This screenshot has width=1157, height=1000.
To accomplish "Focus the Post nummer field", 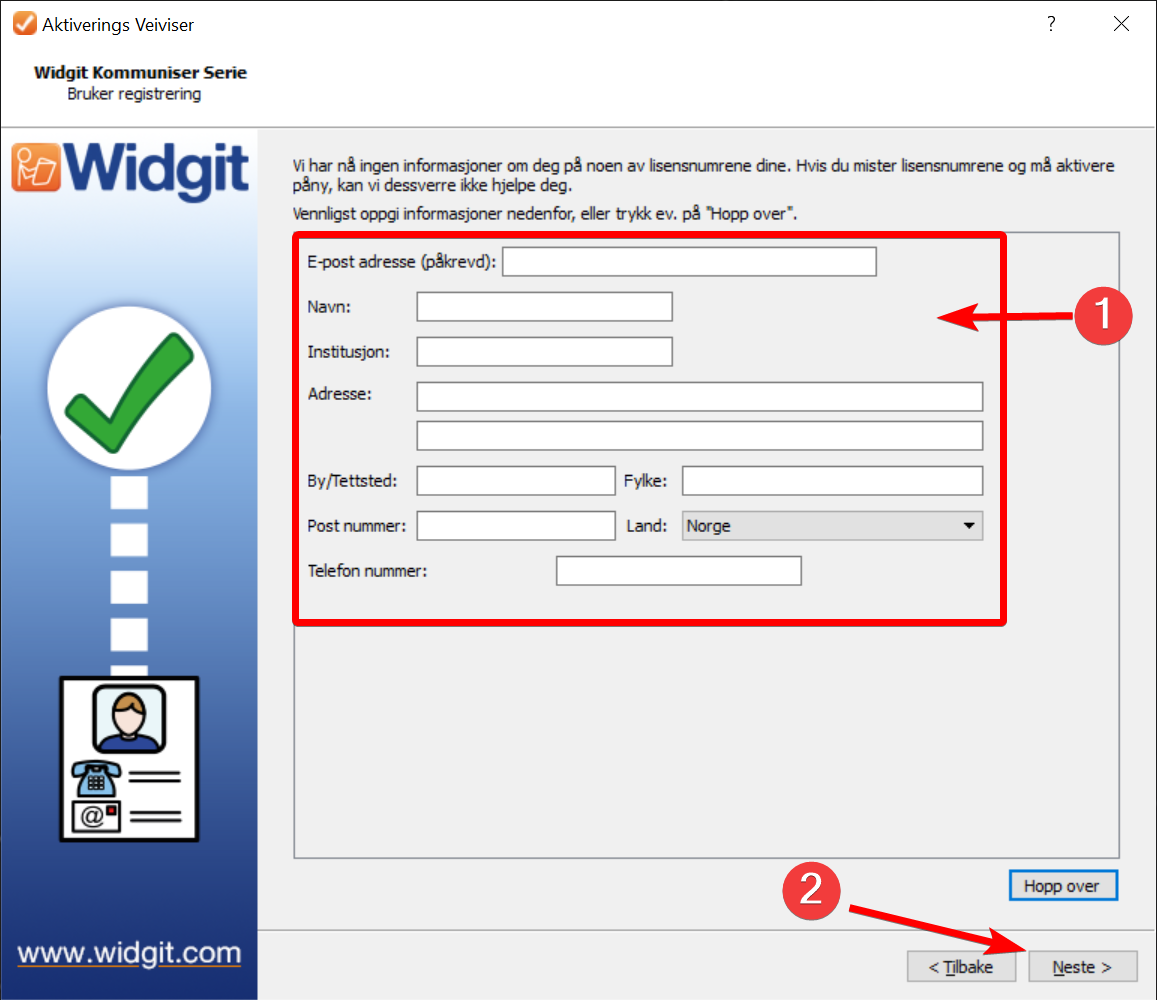I will pyautogui.click(x=516, y=525).
